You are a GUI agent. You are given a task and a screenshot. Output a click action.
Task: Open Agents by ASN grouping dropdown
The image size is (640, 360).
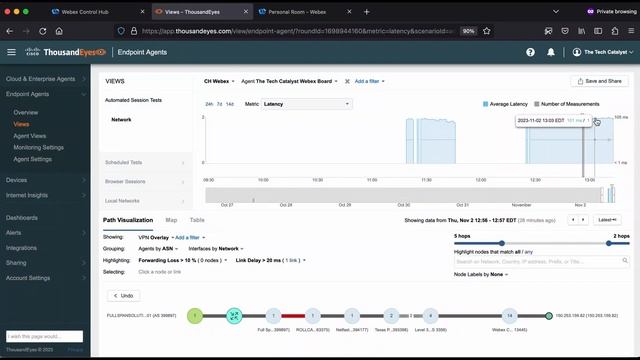click(158, 249)
